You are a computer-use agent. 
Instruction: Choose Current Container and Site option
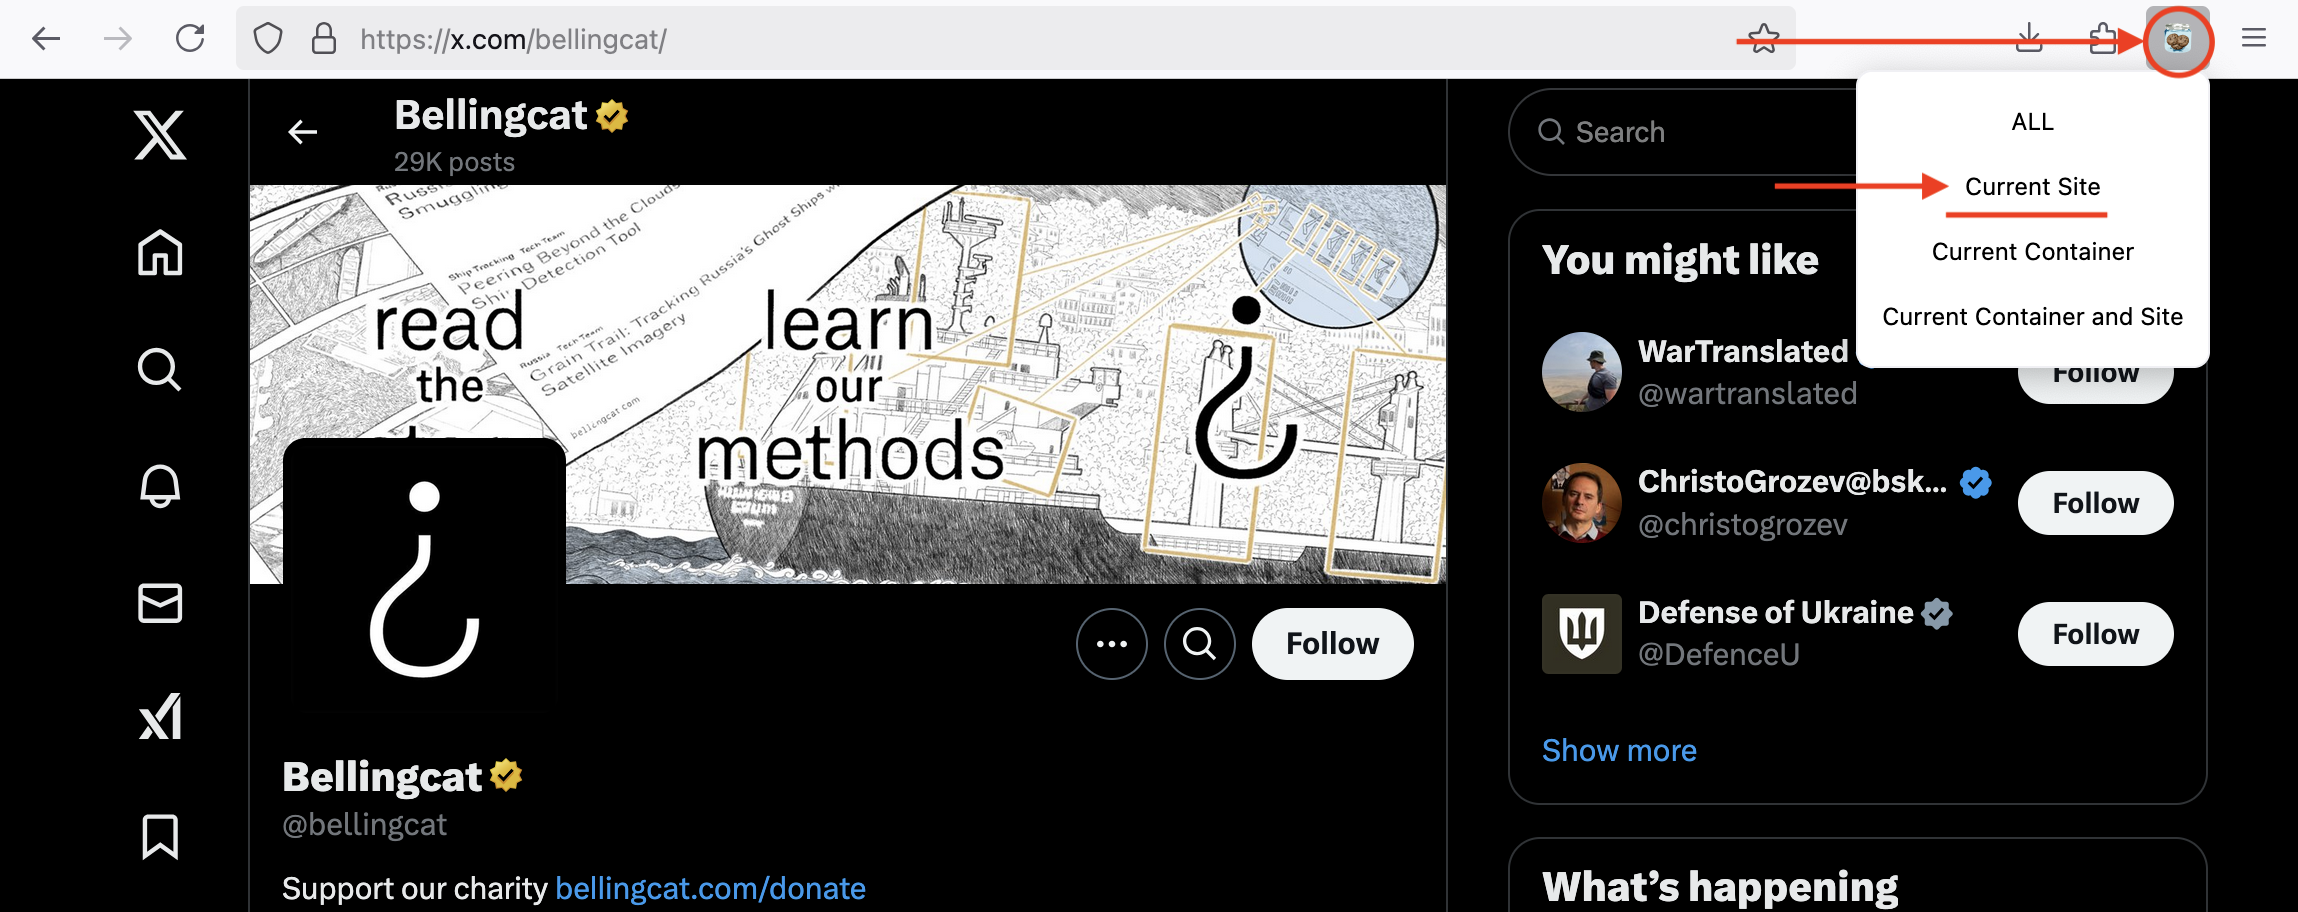(x=2032, y=317)
